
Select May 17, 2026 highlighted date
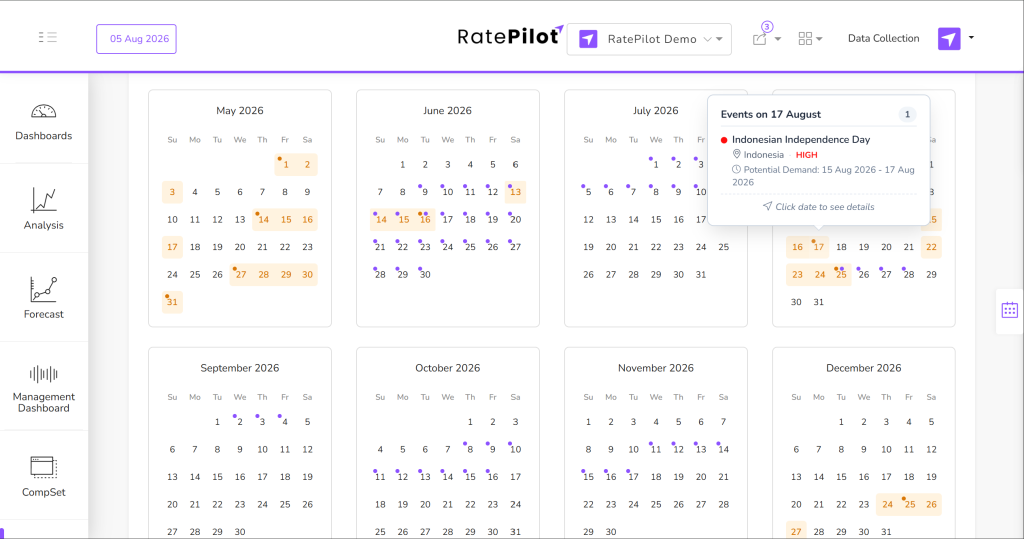[172, 247]
